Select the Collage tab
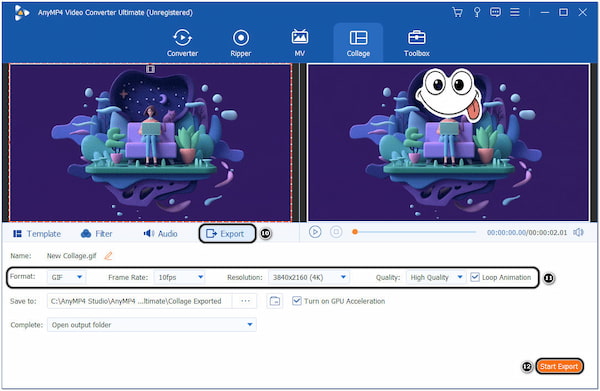This screenshot has height=391, width=600. 358,43
